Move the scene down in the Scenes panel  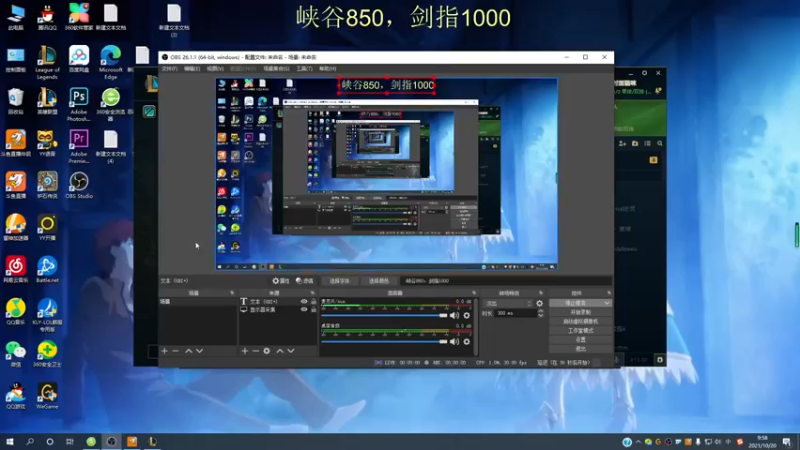coord(199,351)
